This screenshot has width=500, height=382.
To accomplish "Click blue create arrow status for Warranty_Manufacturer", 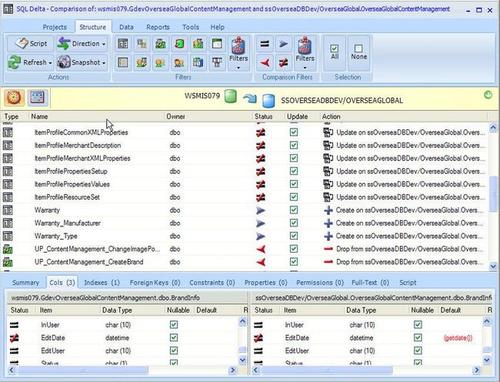I will 261,223.
